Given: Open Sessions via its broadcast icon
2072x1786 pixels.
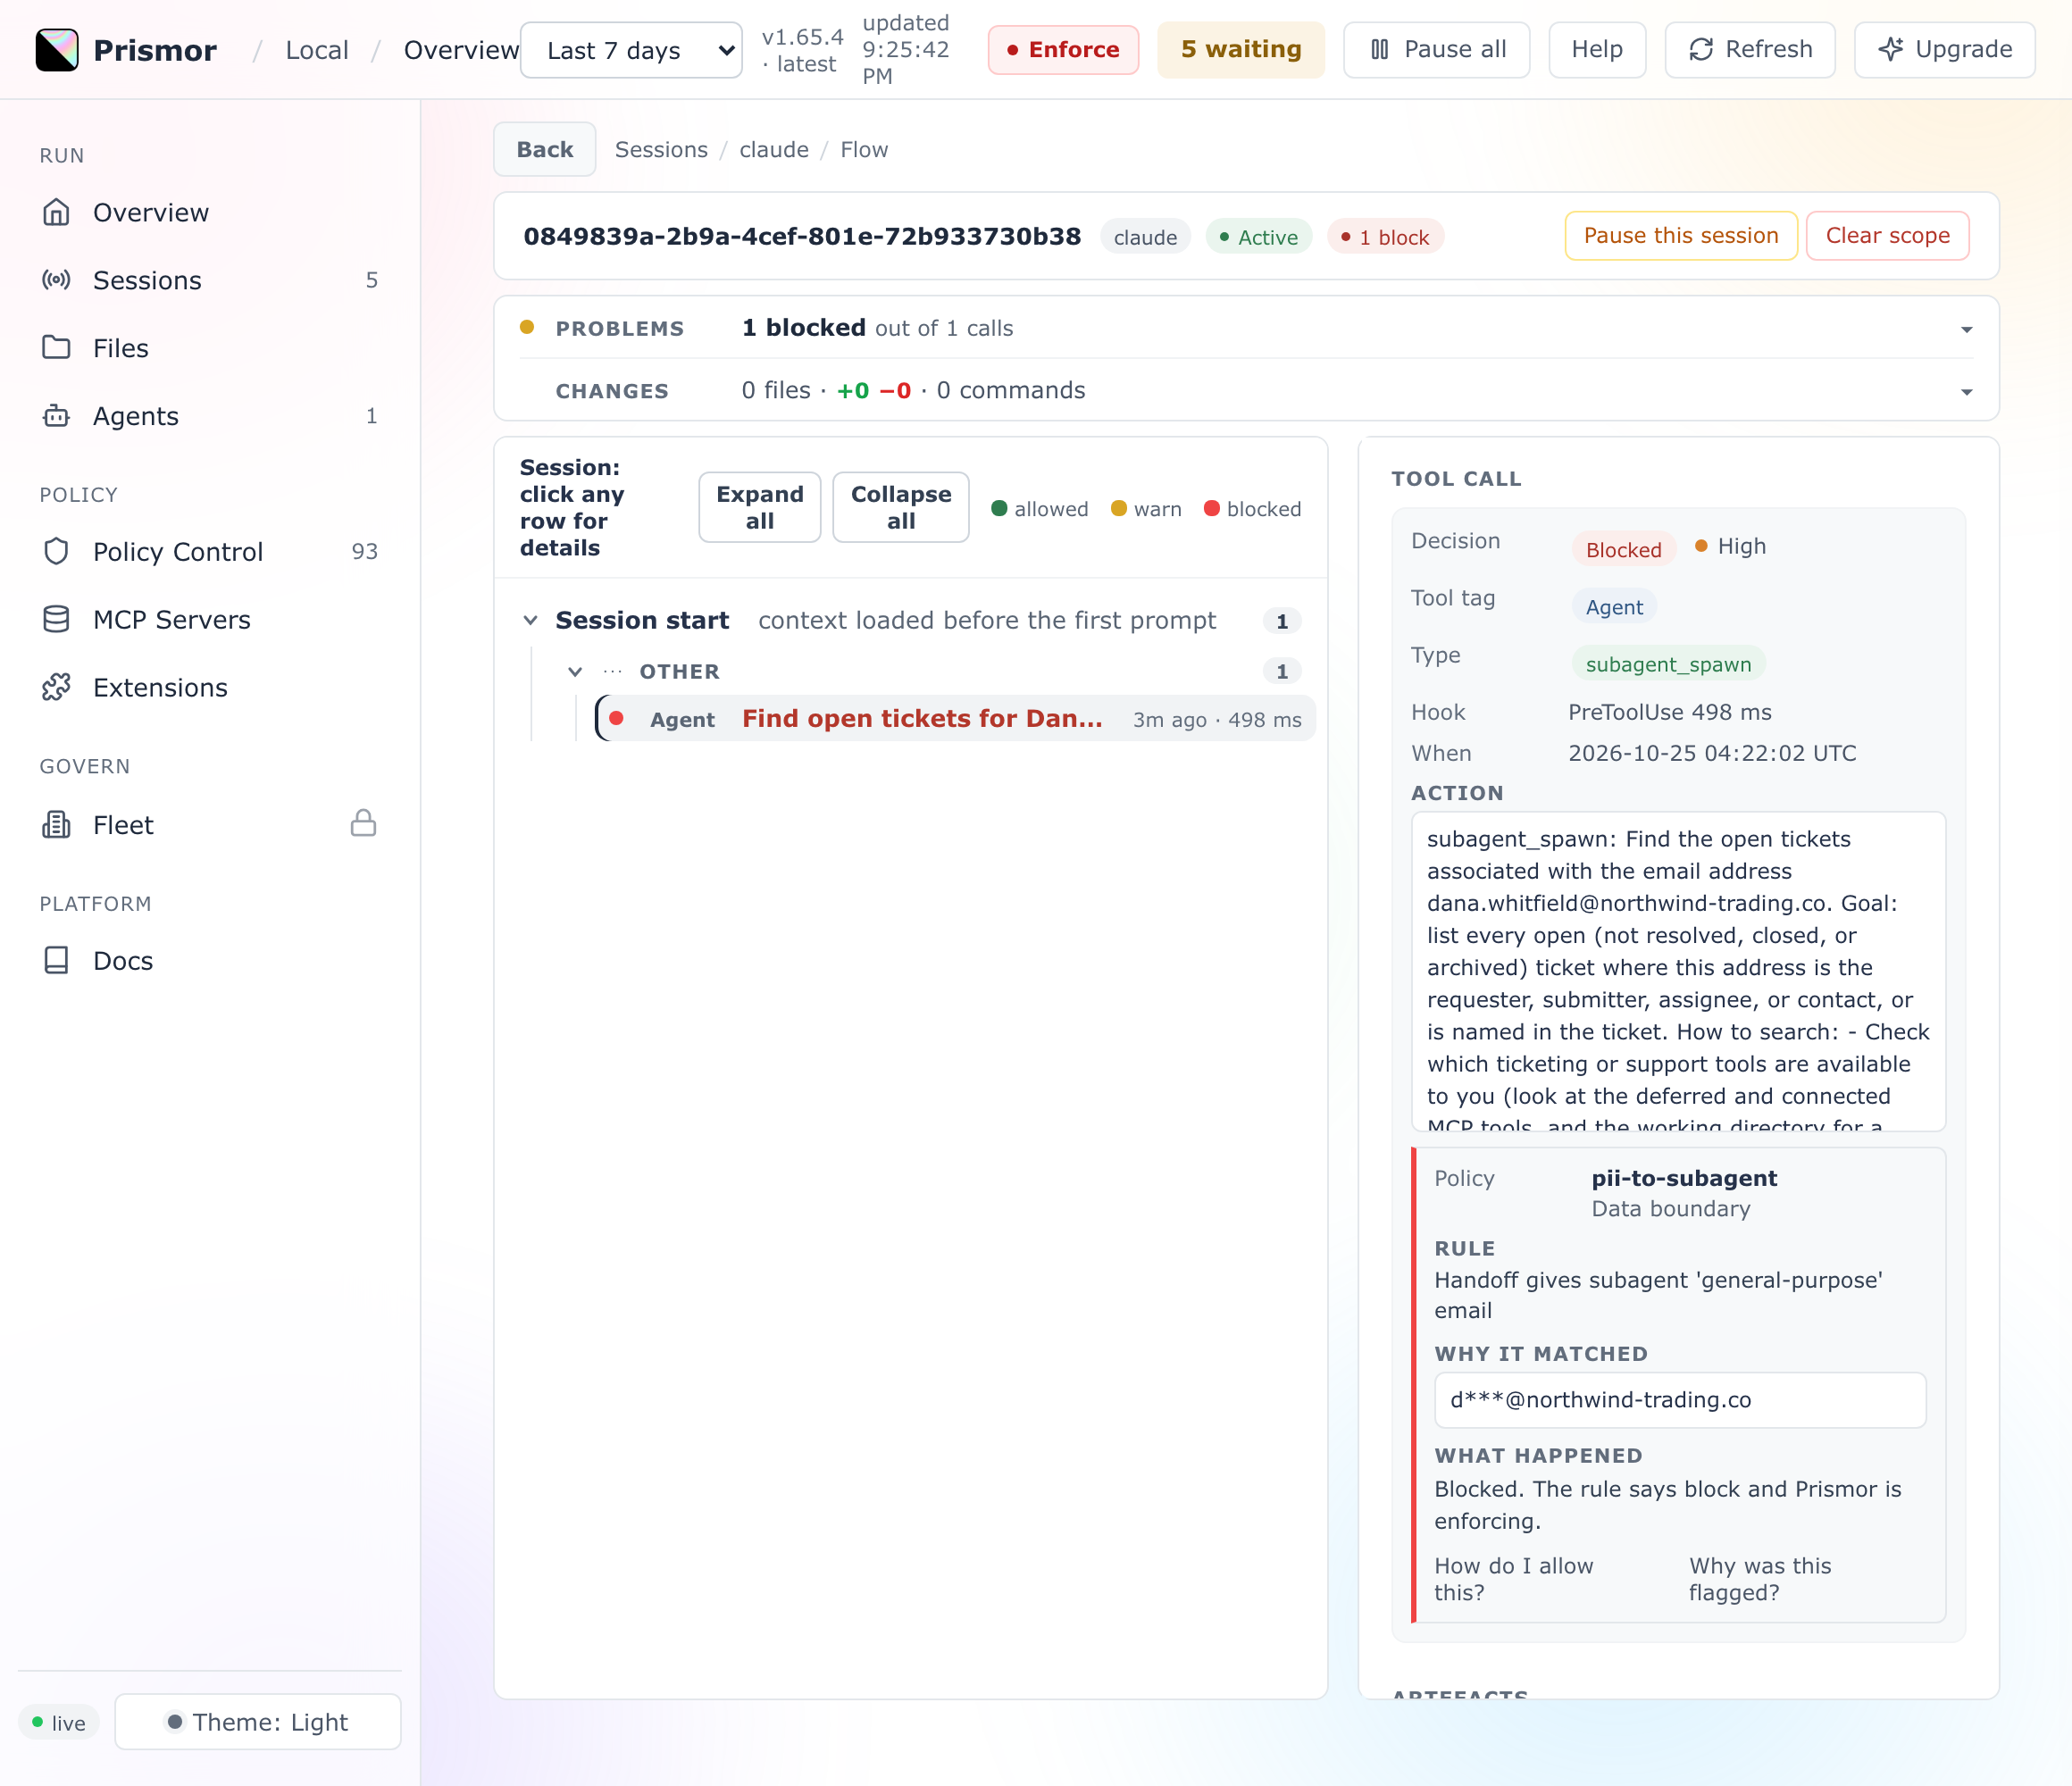Looking at the screenshot, I should (x=56, y=280).
